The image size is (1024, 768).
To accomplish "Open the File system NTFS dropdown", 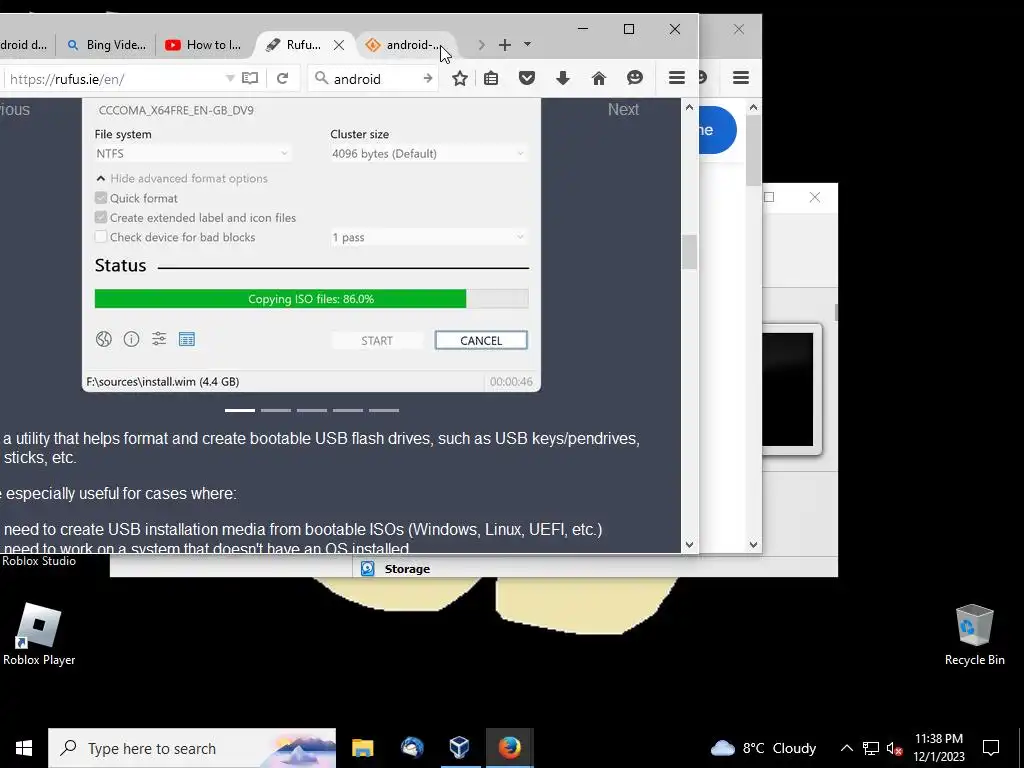I will pyautogui.click(x=192, y=153).
